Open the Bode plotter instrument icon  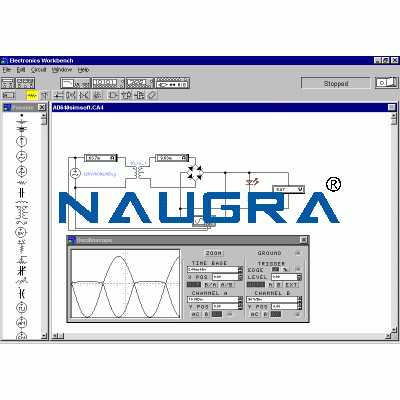[75, 83]
